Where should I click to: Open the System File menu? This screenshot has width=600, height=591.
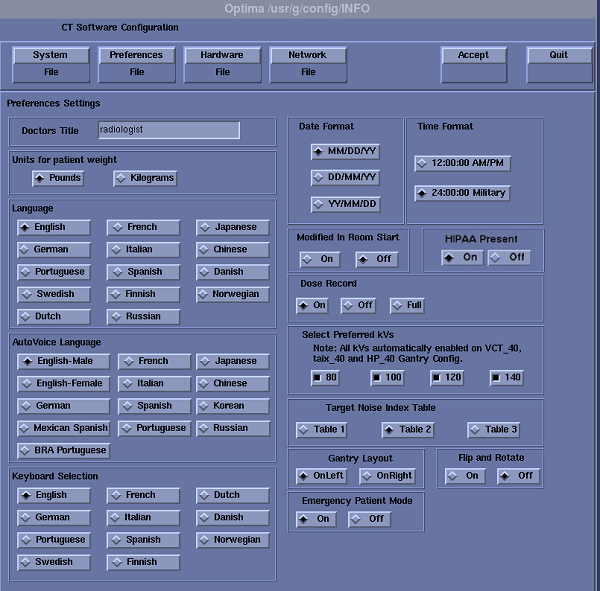tap(50, 63)
